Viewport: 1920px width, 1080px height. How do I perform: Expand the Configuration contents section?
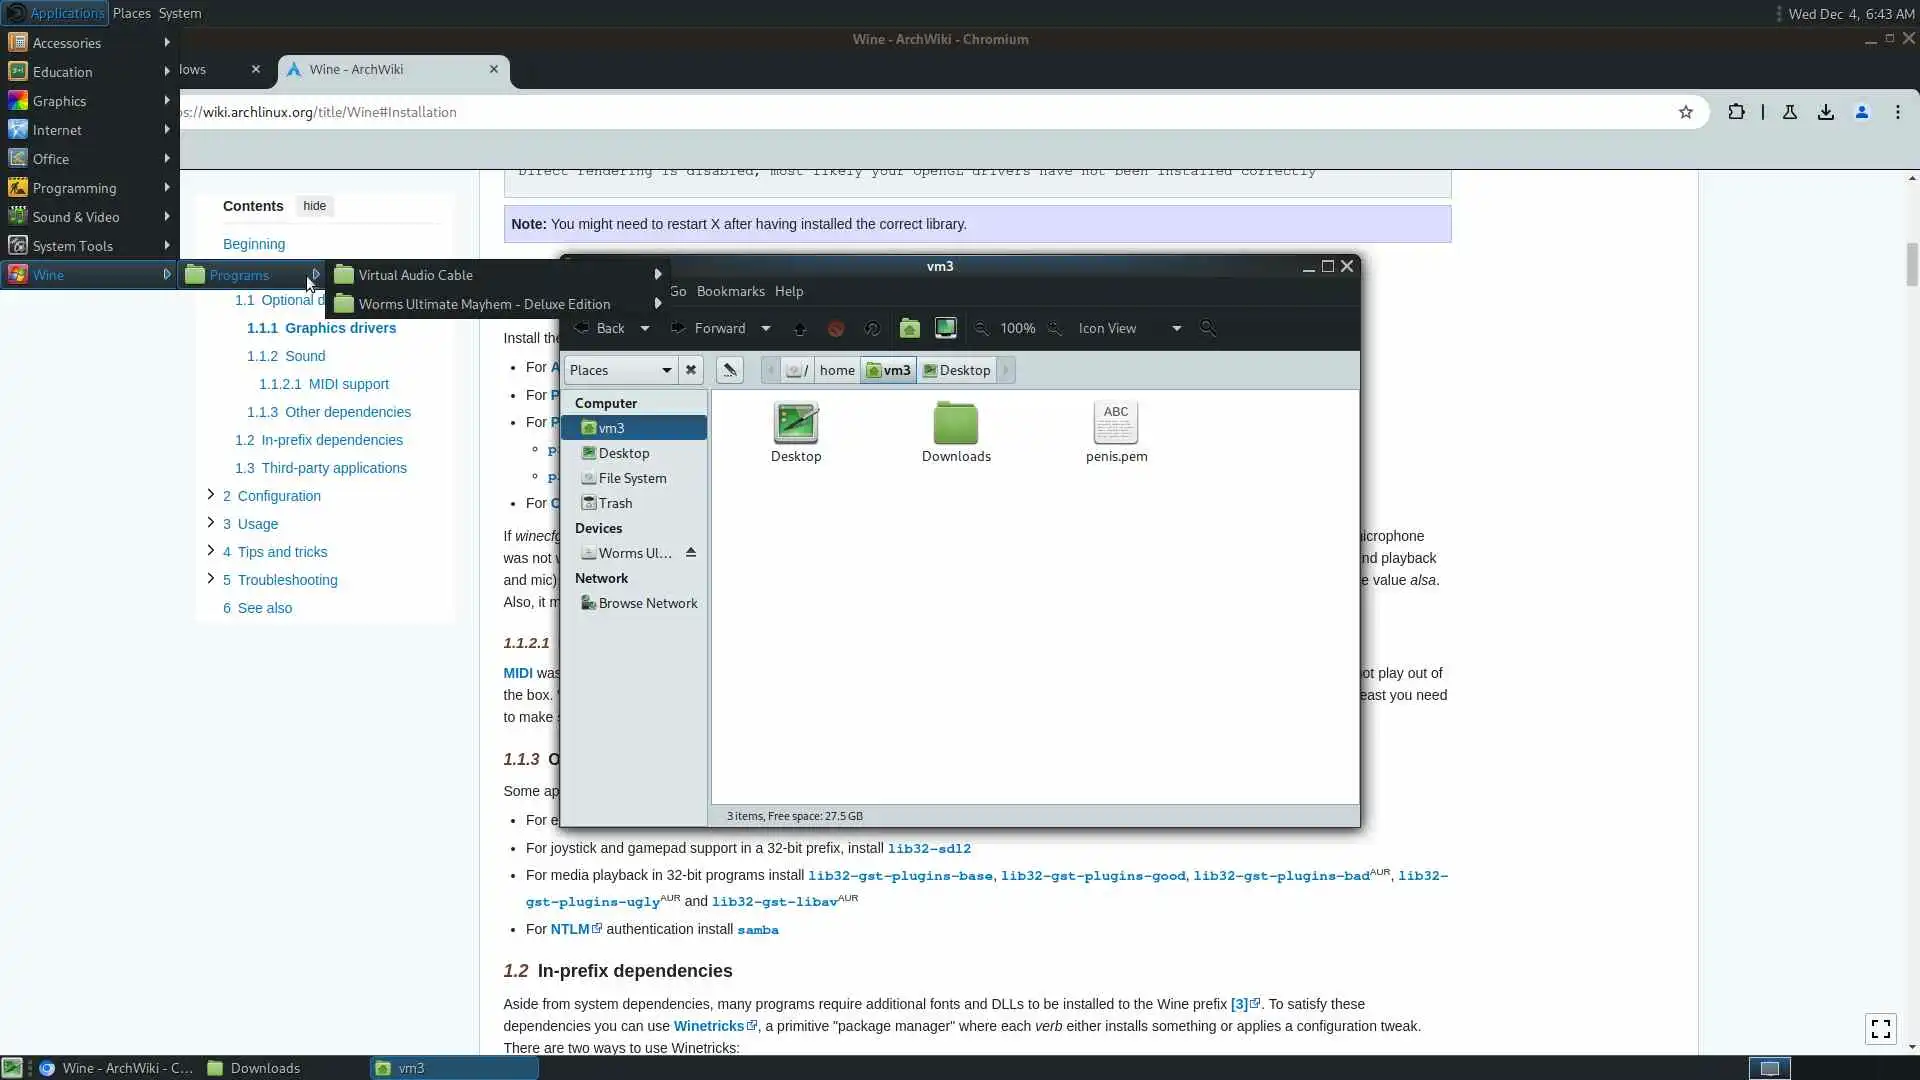[x=210, y=495]
